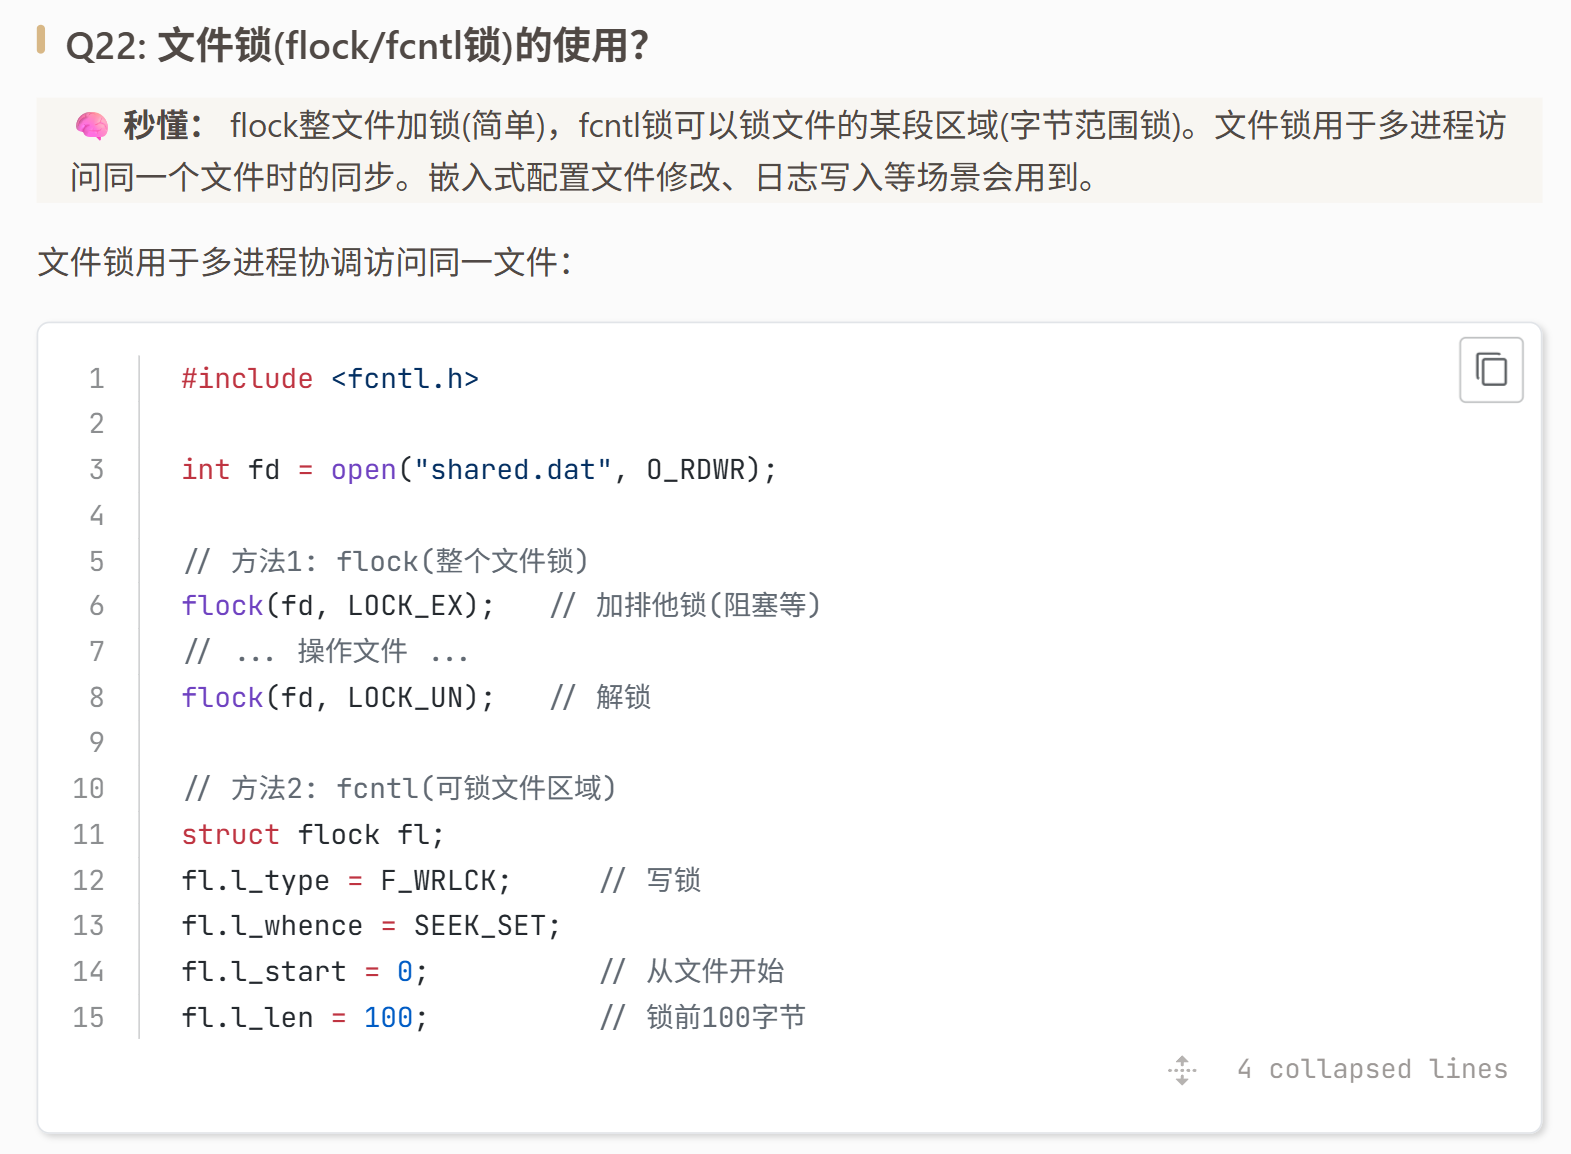Screen dimensions: 1571x1154
Task: Click the 秒懂 summary callout box
Action: pyautogui.click(x=789, y=151)
